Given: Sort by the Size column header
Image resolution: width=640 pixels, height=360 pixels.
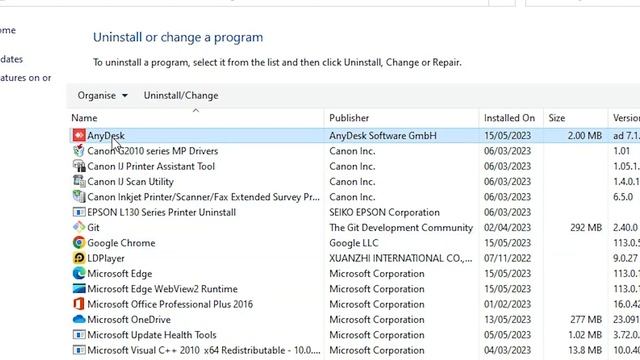Looking at the screenshot, I should pyautogui.click(x=557, y=118).
